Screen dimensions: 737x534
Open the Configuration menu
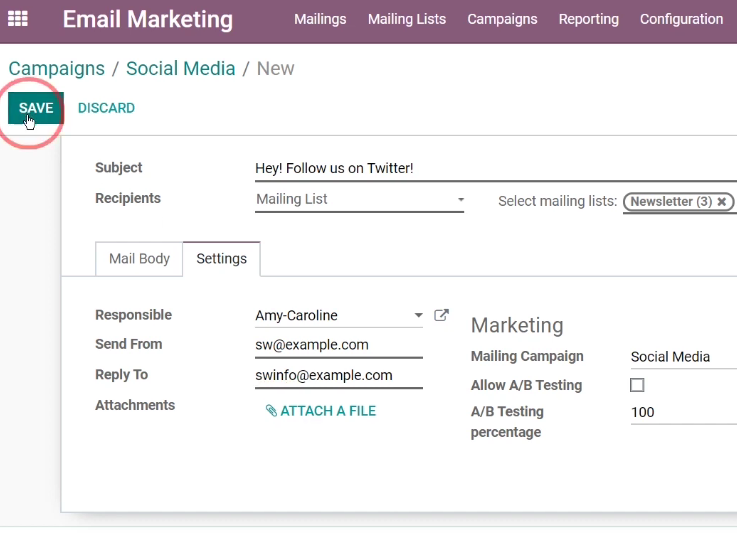(682, 19)
